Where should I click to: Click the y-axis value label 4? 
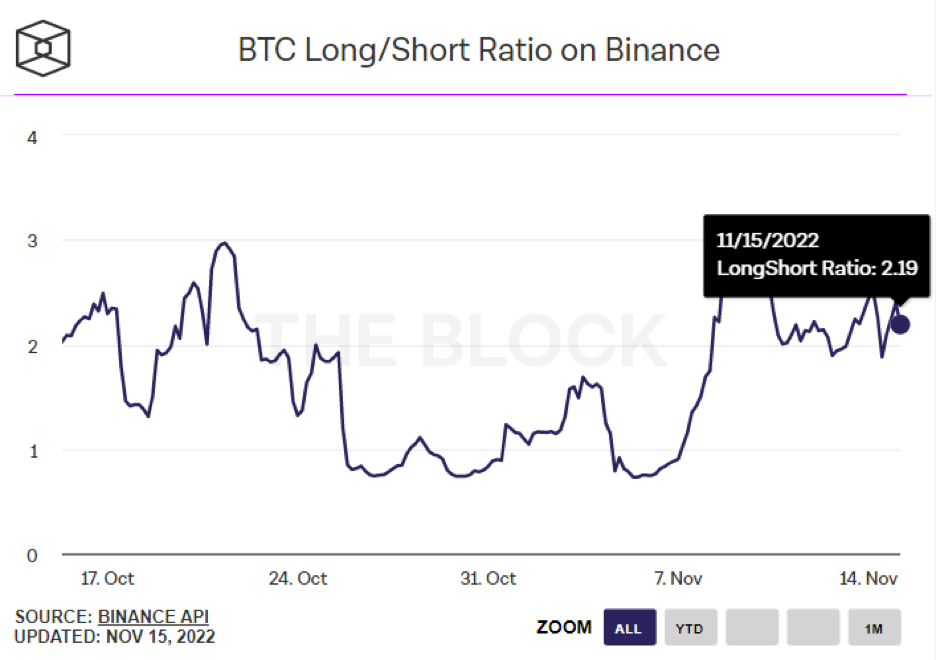(32, 136)
